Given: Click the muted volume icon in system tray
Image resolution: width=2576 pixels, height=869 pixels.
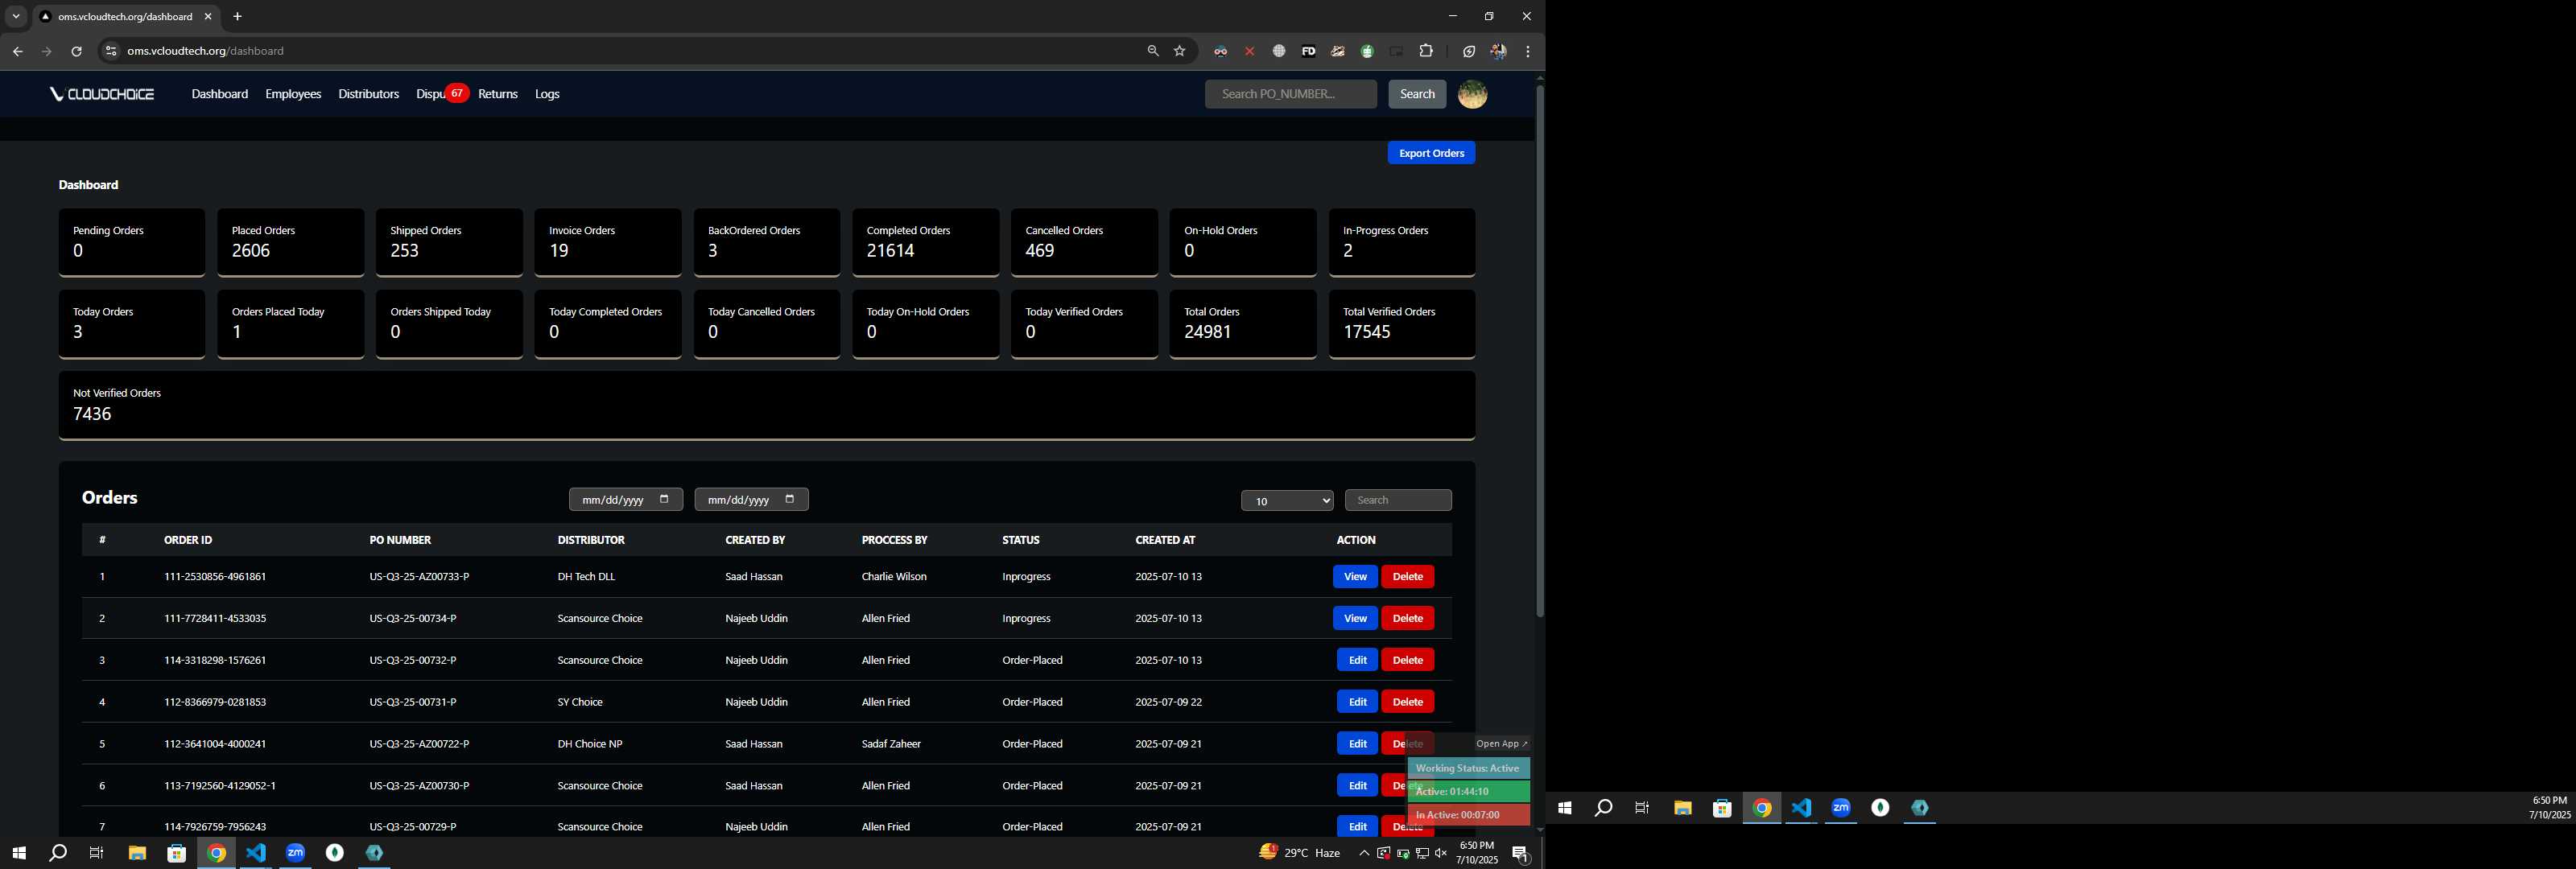Looking at the screenshot, I should pos(1441,853).
